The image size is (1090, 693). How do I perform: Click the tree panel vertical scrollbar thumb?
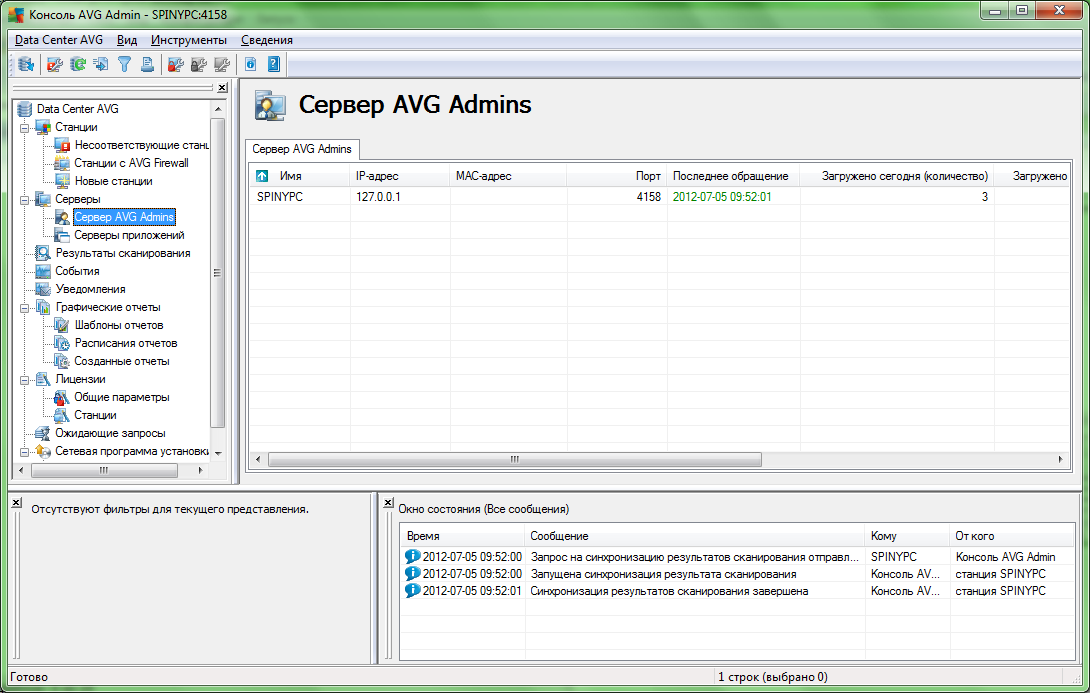[x=218, y=272]
